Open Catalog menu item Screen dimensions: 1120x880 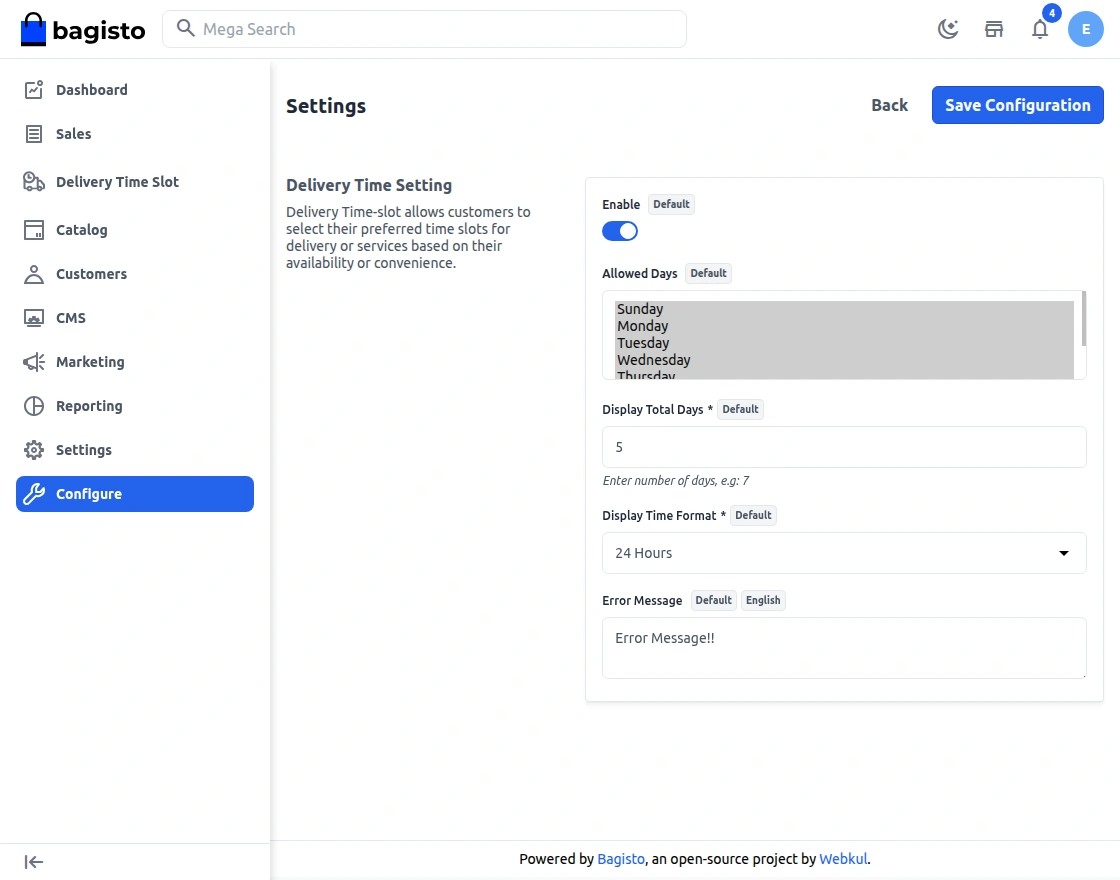(81, 230)
